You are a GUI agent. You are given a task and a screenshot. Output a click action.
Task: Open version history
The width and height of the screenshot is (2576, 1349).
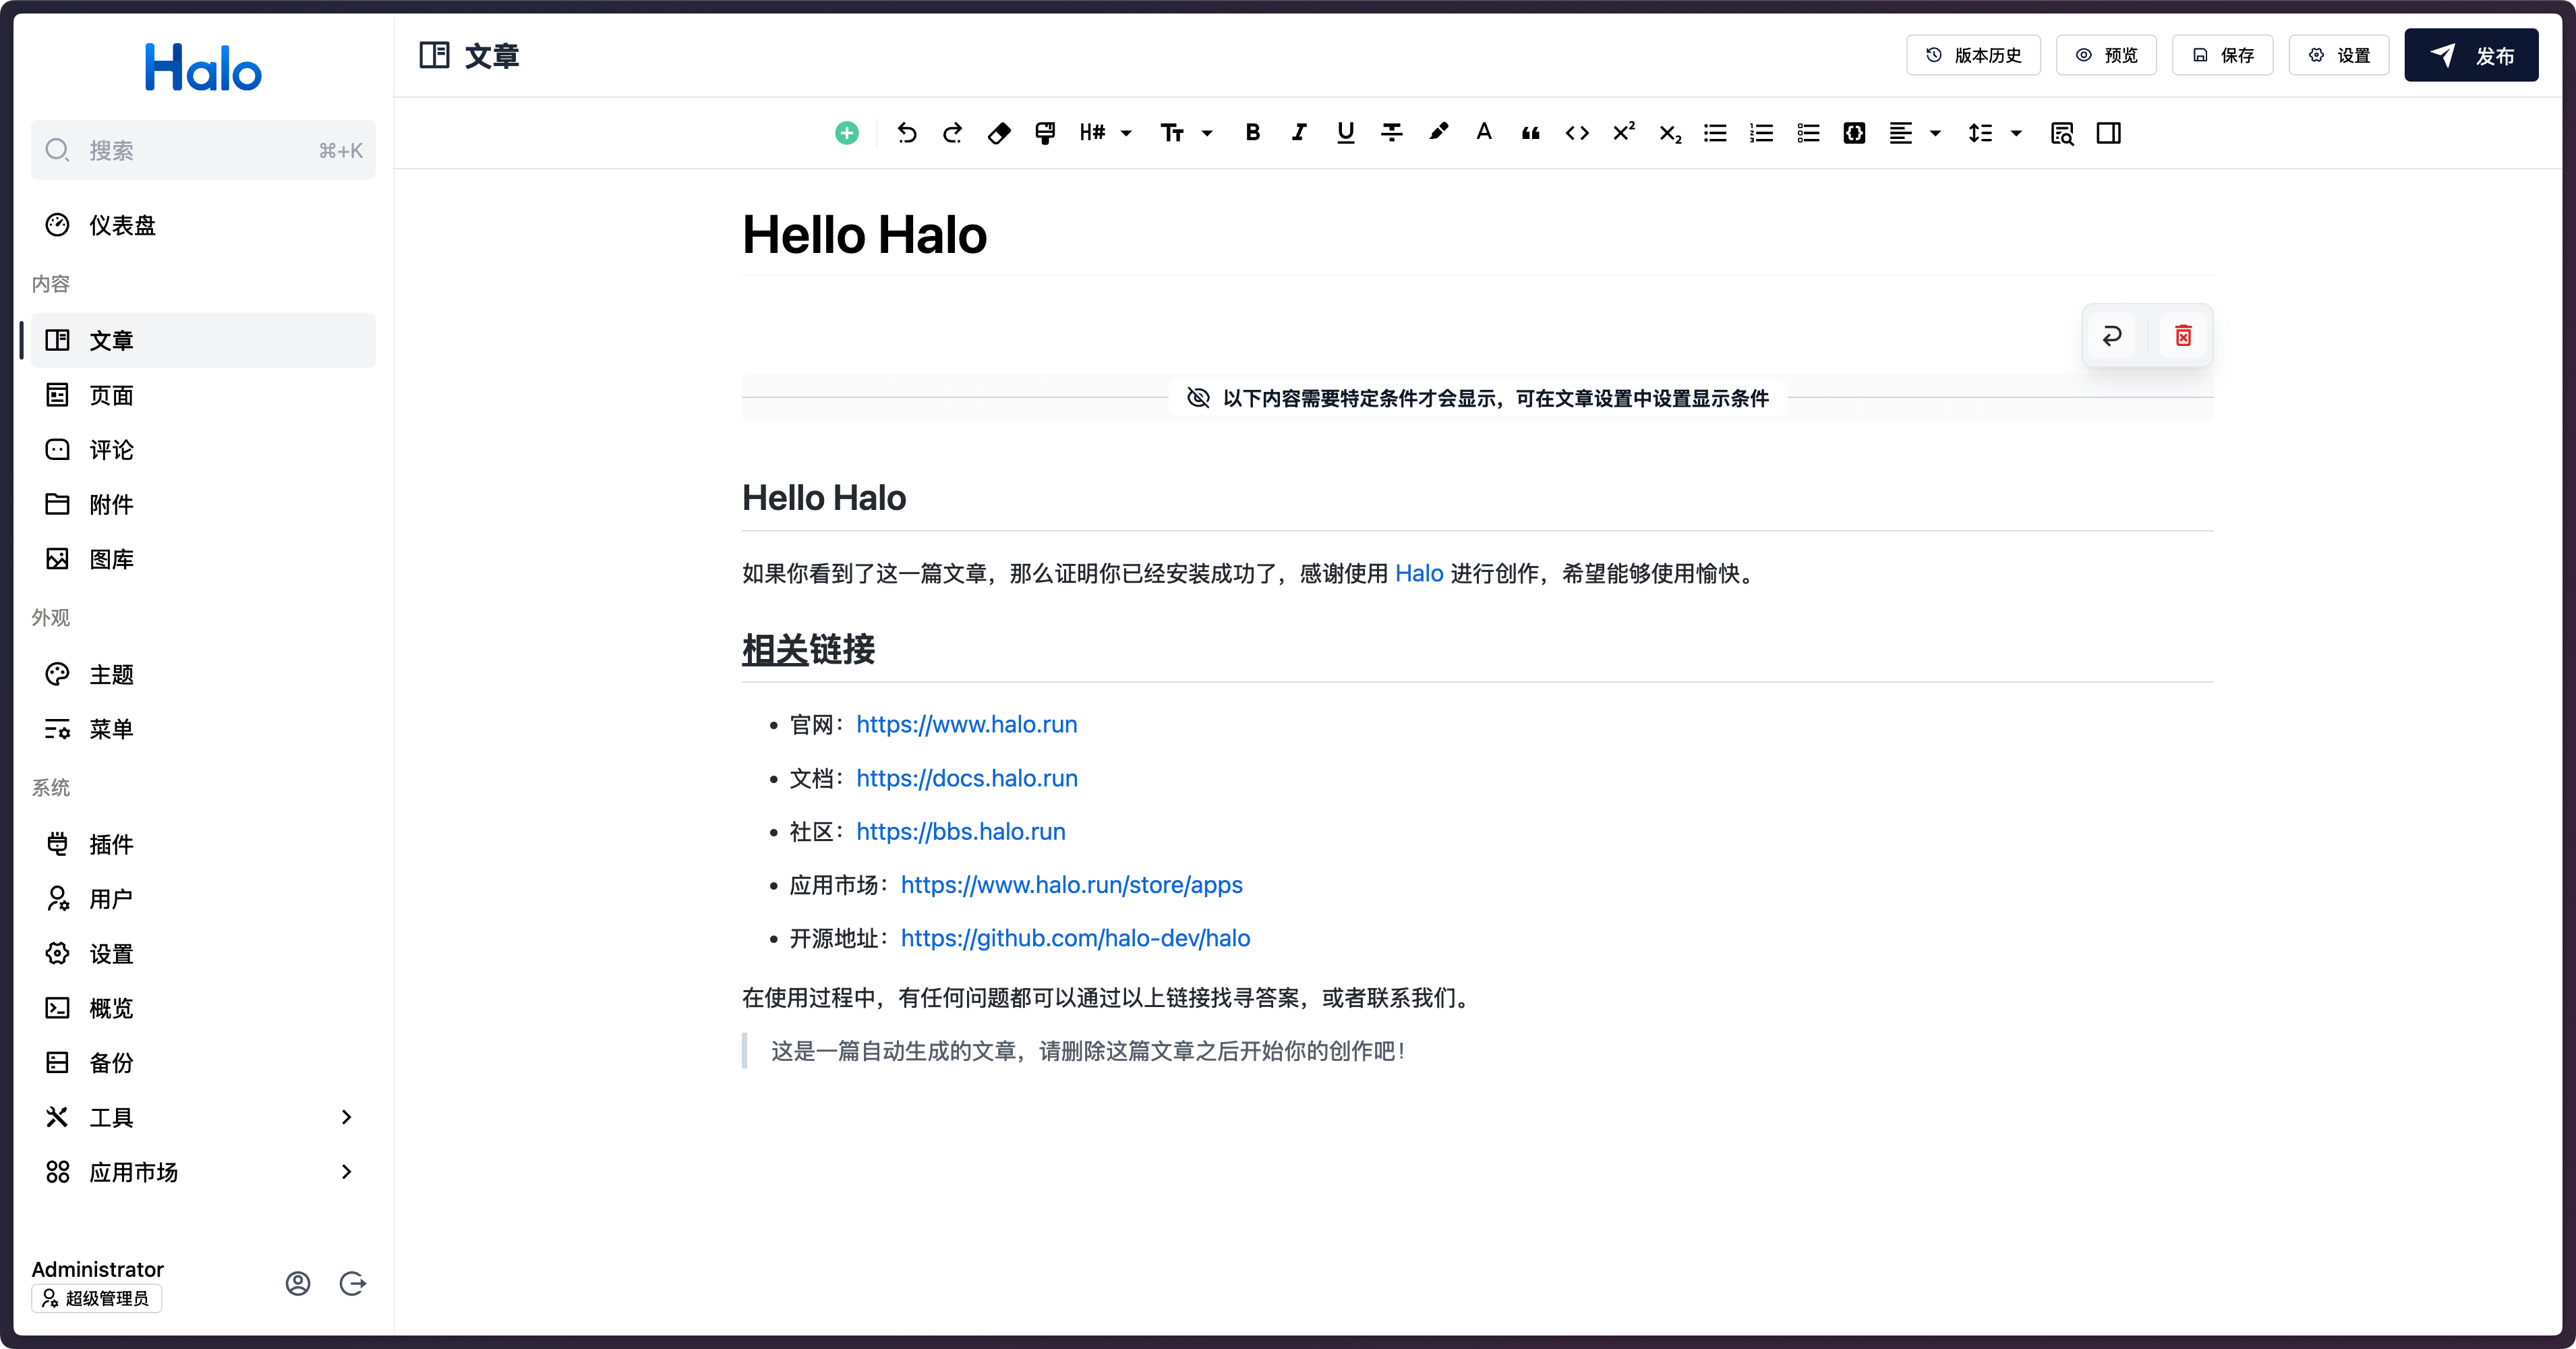[1973, 55]
